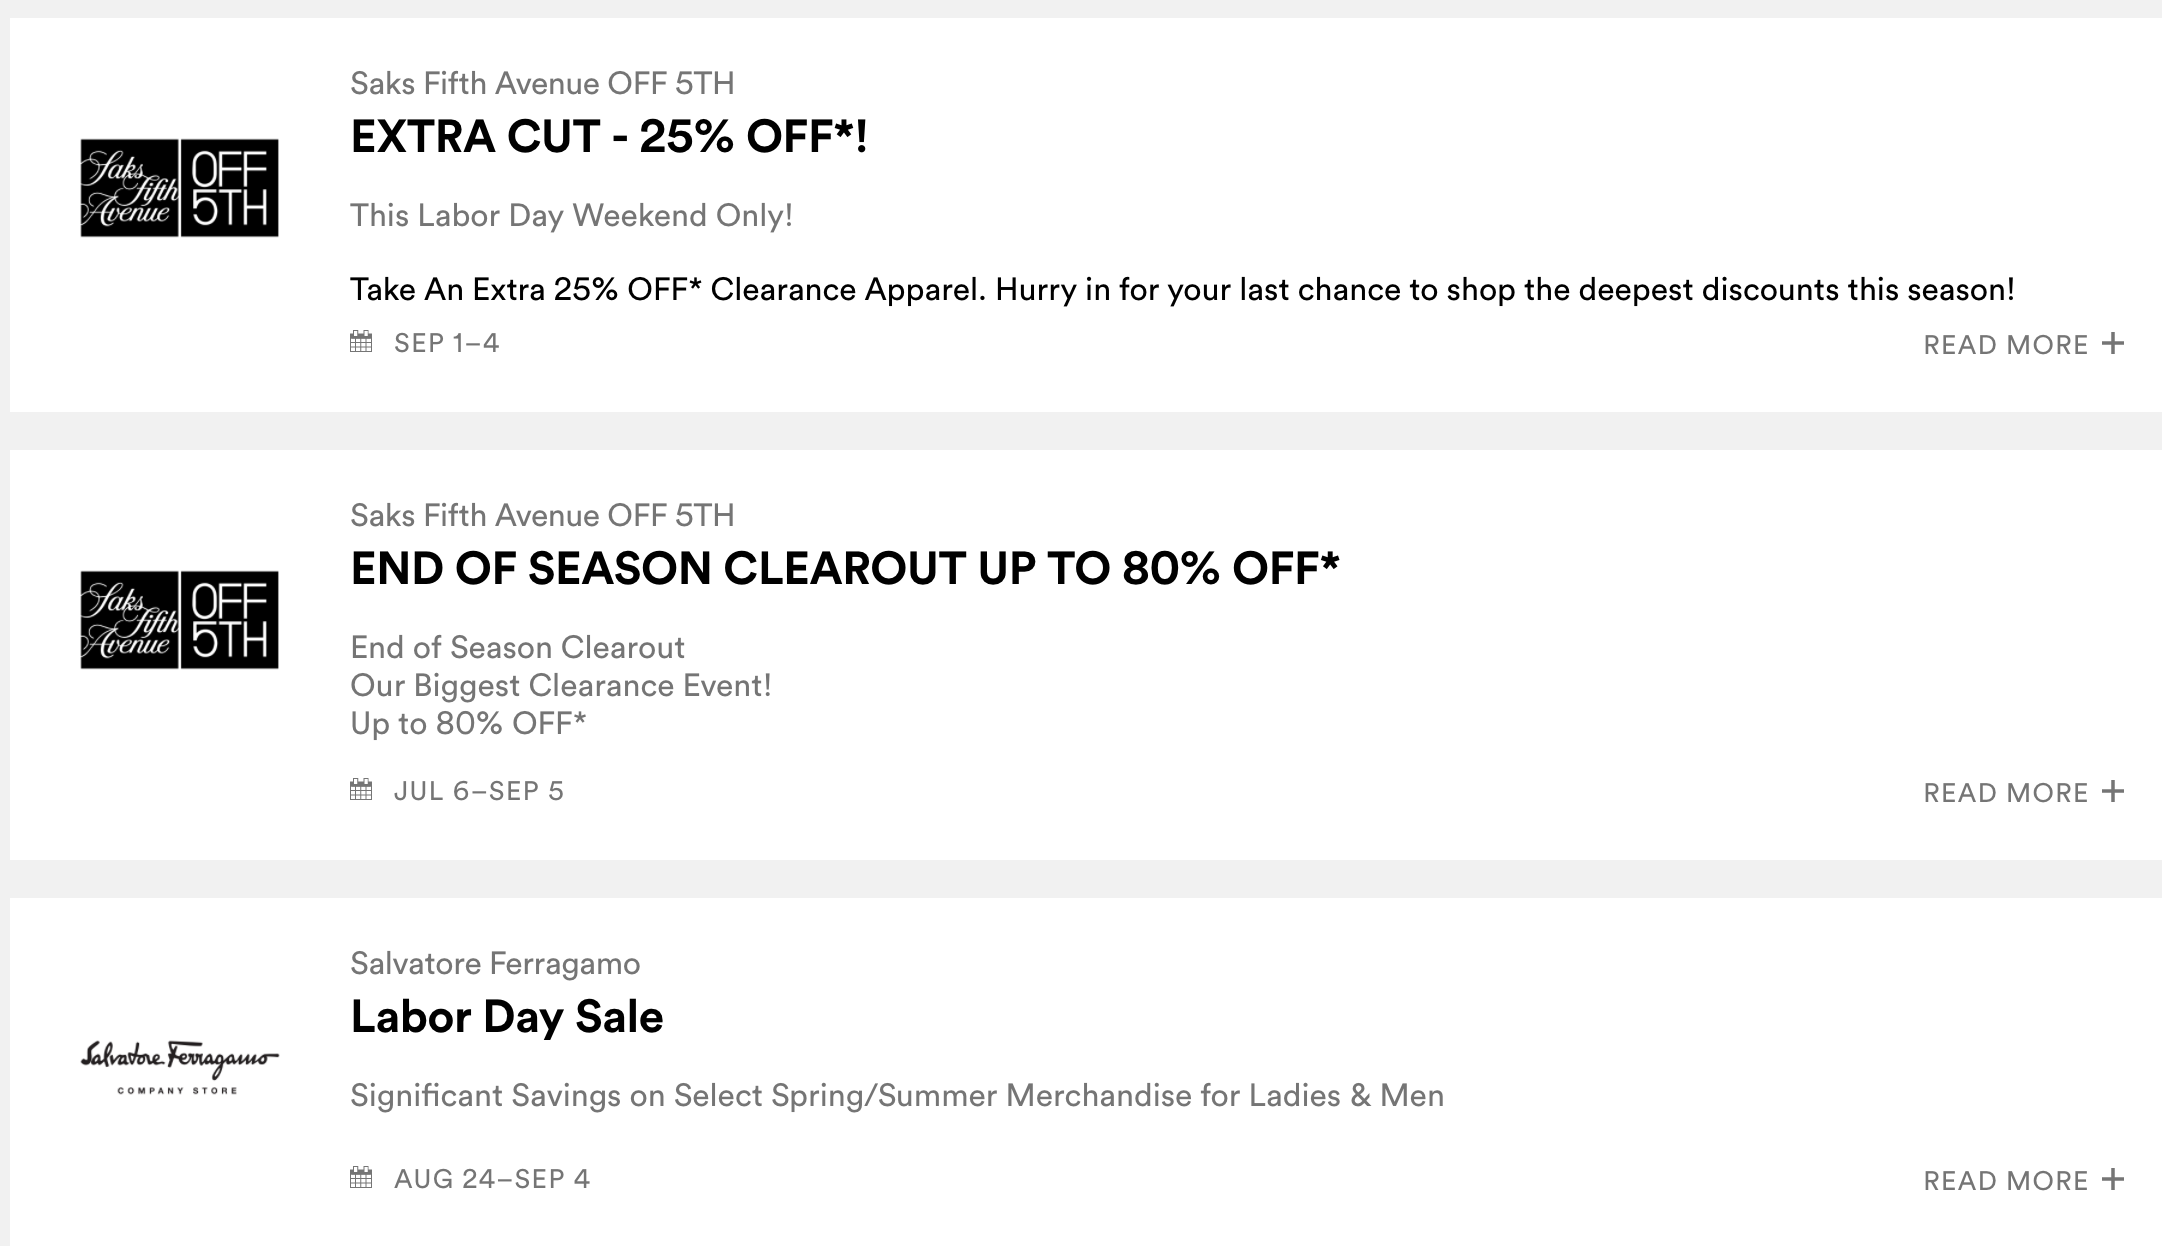The width and height of the screenshot is (2162, 1246).
Task: Open the Labor Day Sale headline
Action: point(506,1017)
